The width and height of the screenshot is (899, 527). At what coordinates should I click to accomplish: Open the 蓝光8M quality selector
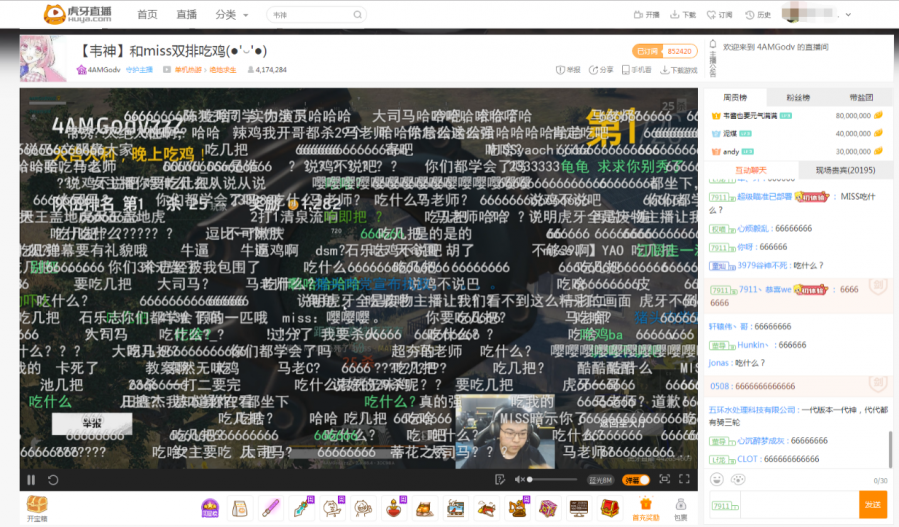599,480
